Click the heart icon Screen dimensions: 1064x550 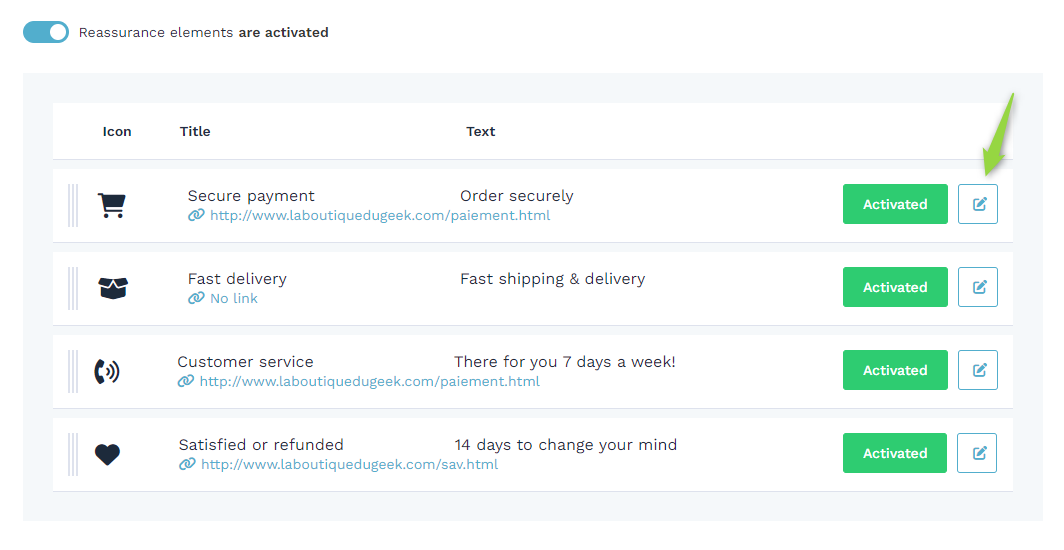click(x=107, y=454)
